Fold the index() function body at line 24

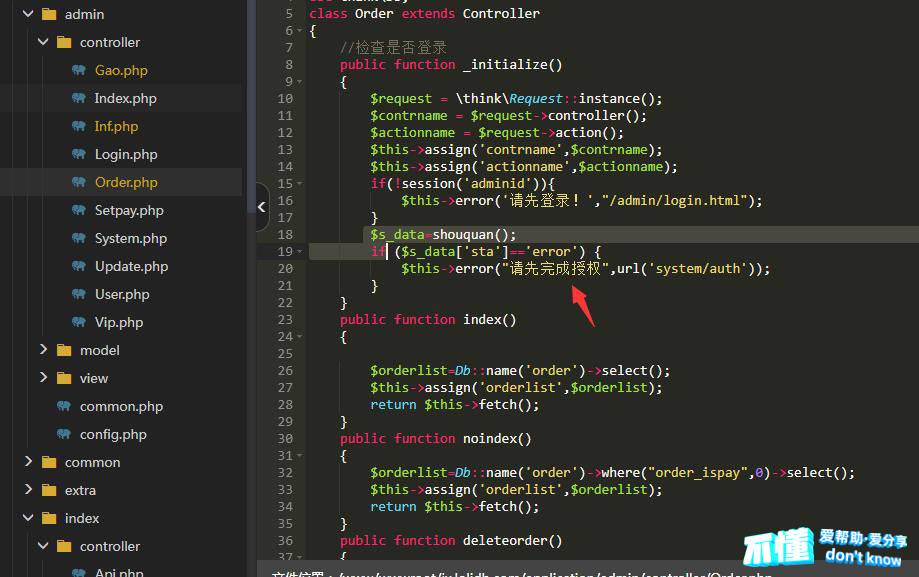(301, 337)
